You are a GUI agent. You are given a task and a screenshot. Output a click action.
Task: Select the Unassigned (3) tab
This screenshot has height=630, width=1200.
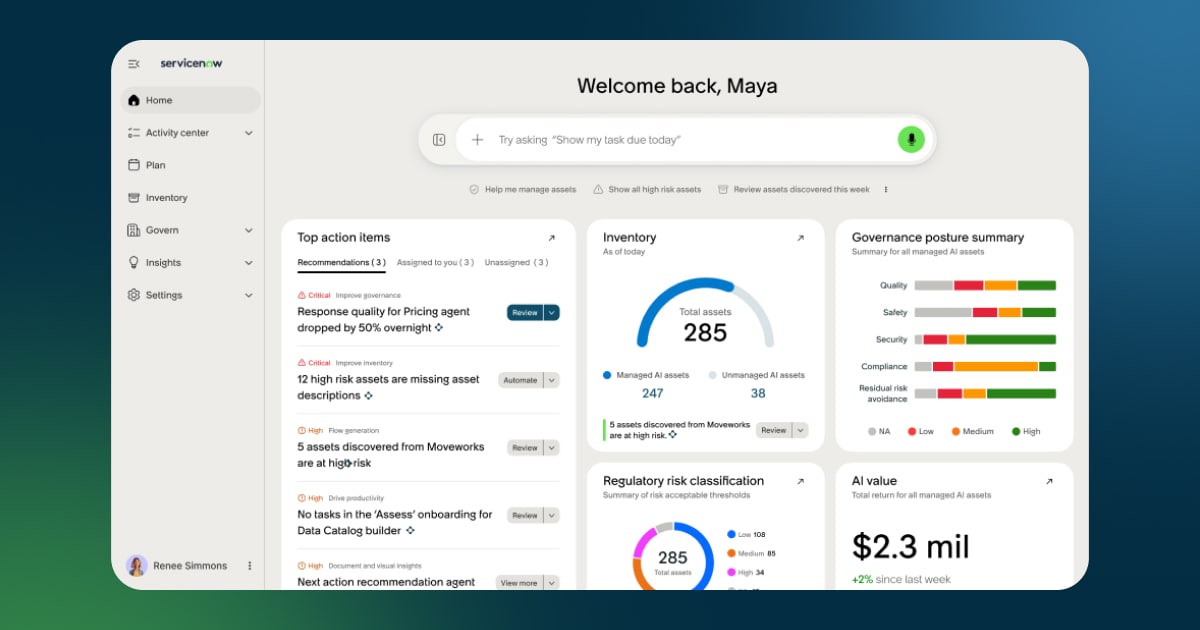point(516,262)
